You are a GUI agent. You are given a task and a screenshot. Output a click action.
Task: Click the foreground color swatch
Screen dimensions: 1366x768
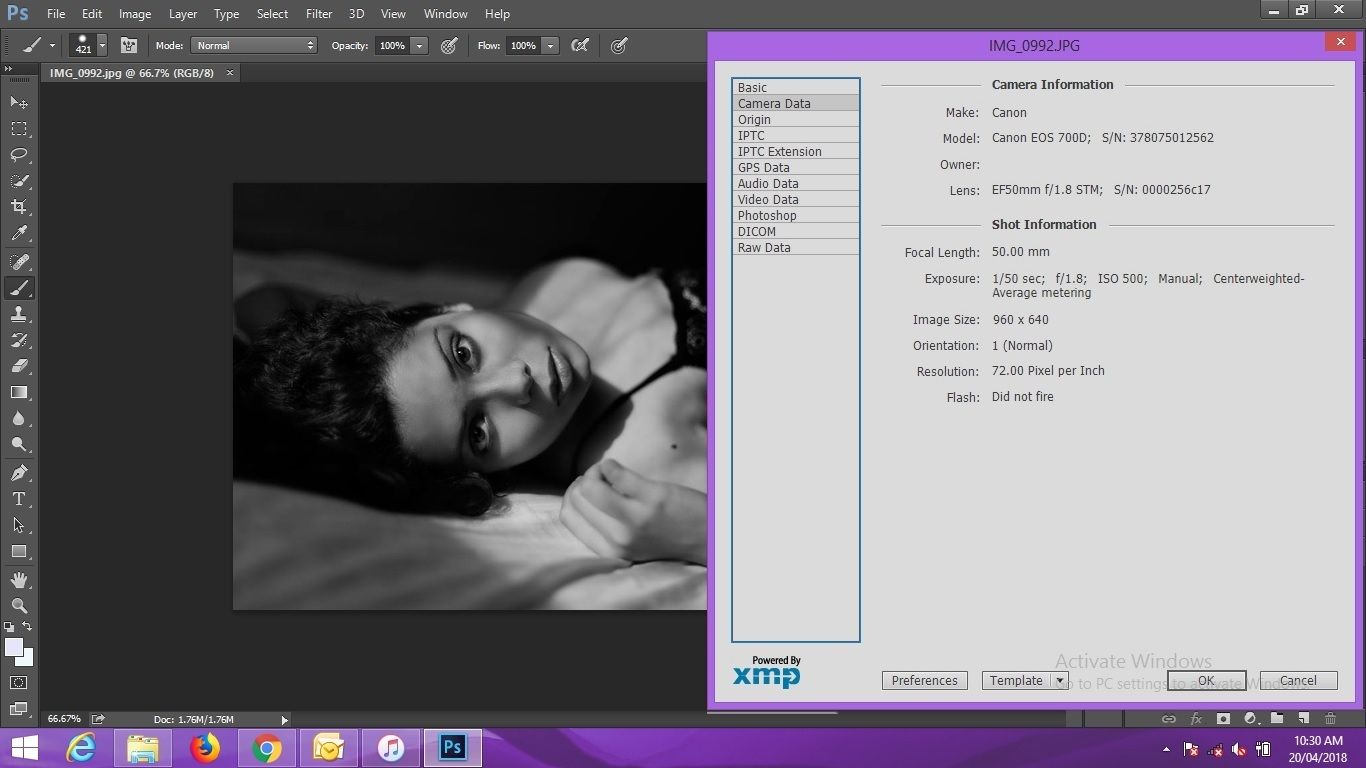(x=13, y=647)
